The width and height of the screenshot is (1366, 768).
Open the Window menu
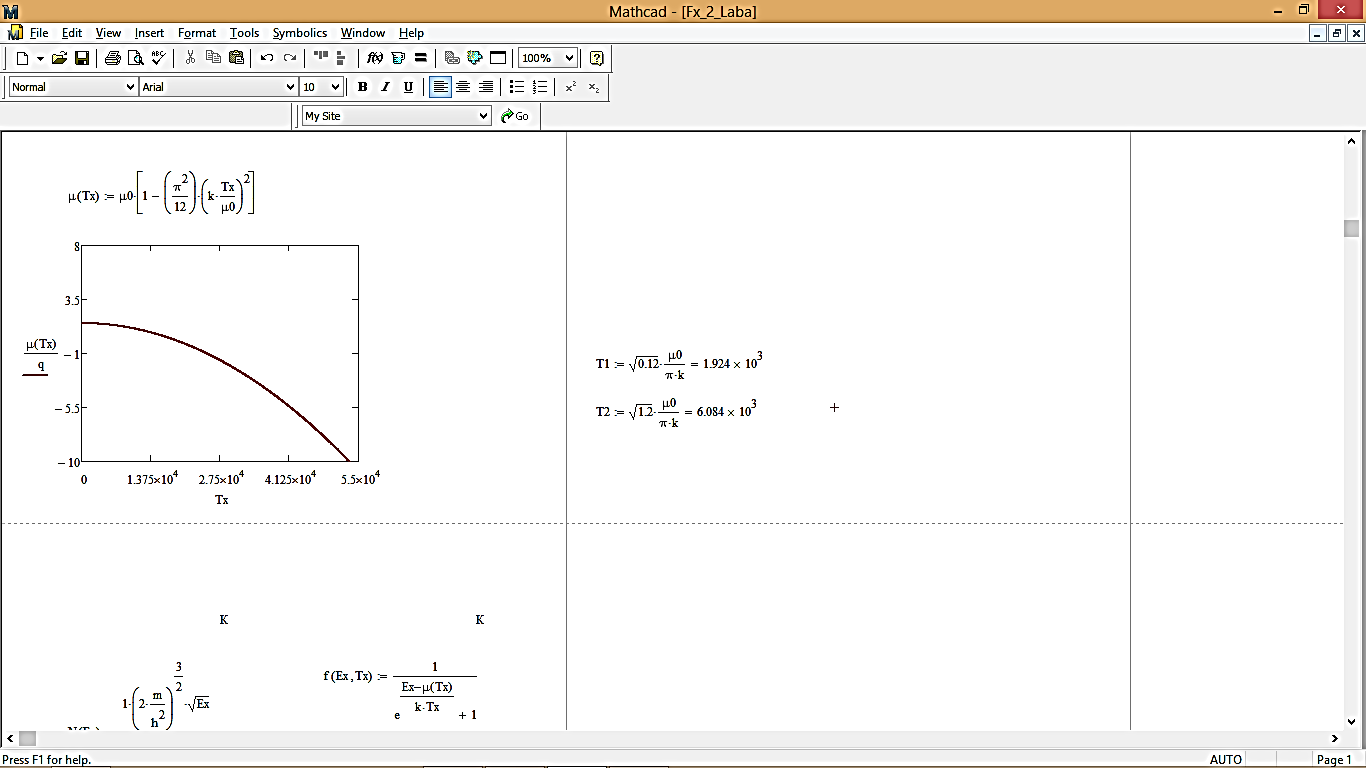click(363, 33)
